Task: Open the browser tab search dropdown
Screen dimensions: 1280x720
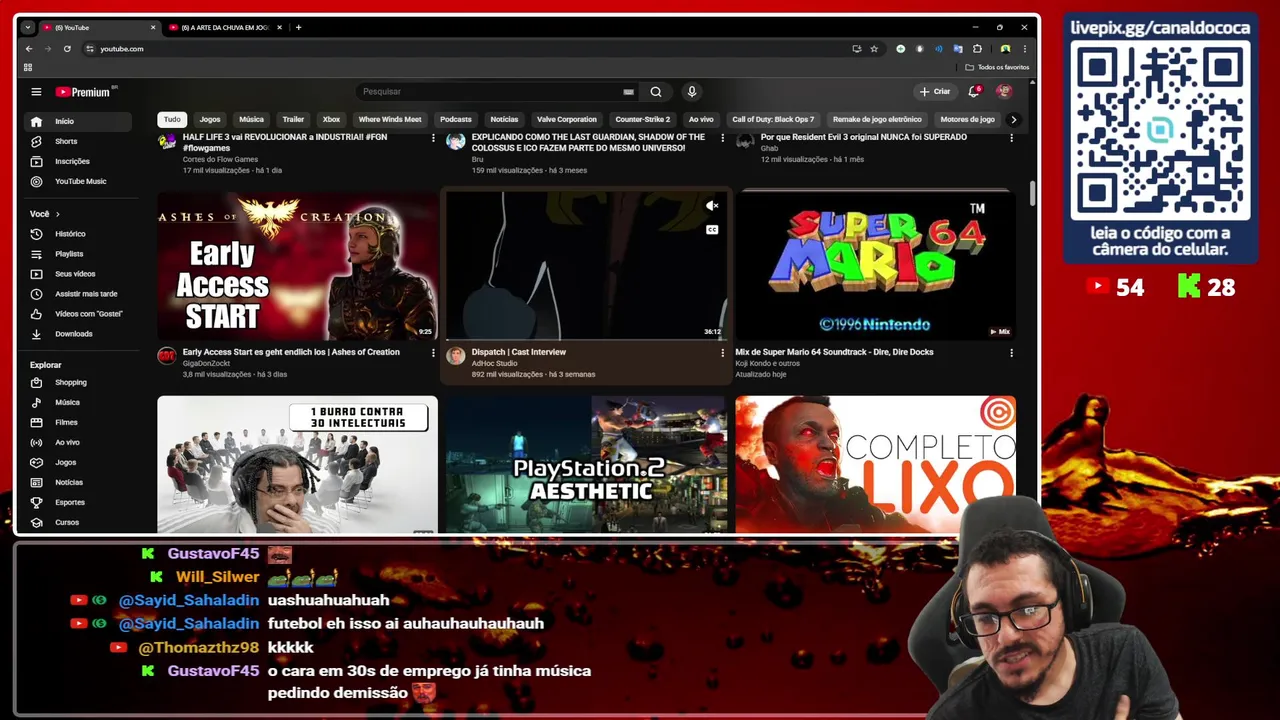Action: [28, 27]
